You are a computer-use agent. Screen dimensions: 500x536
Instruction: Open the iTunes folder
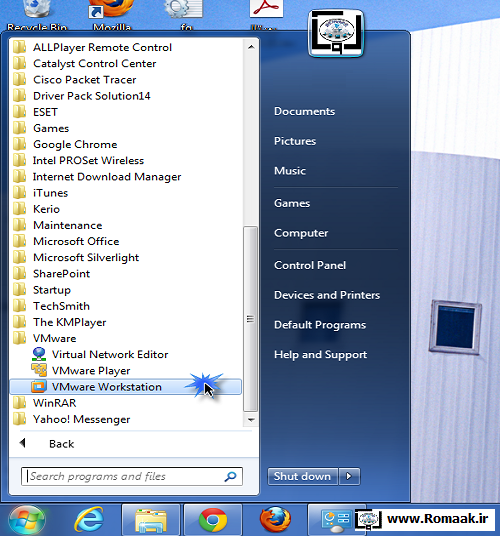[50, 193]
